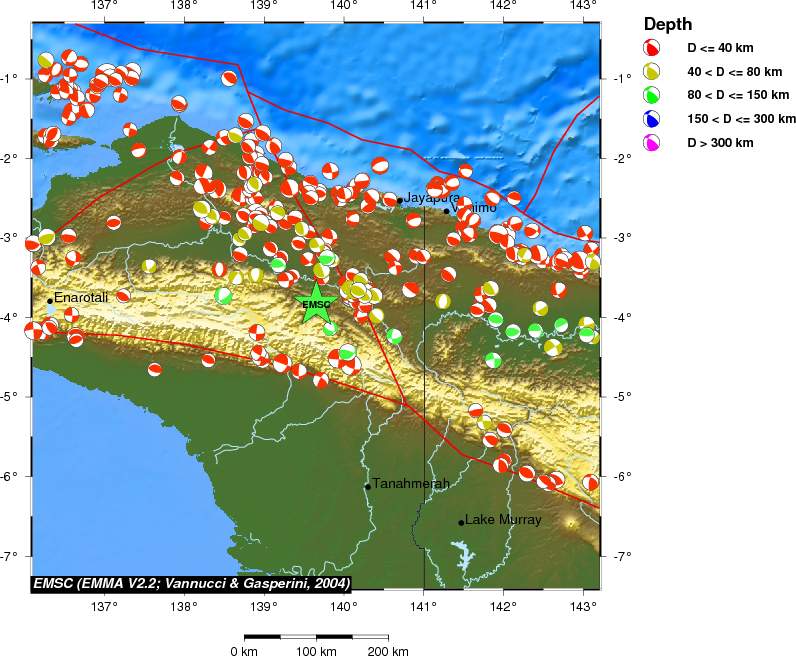Select the green 80–150 km depth legend symbol

coord(651,96)
